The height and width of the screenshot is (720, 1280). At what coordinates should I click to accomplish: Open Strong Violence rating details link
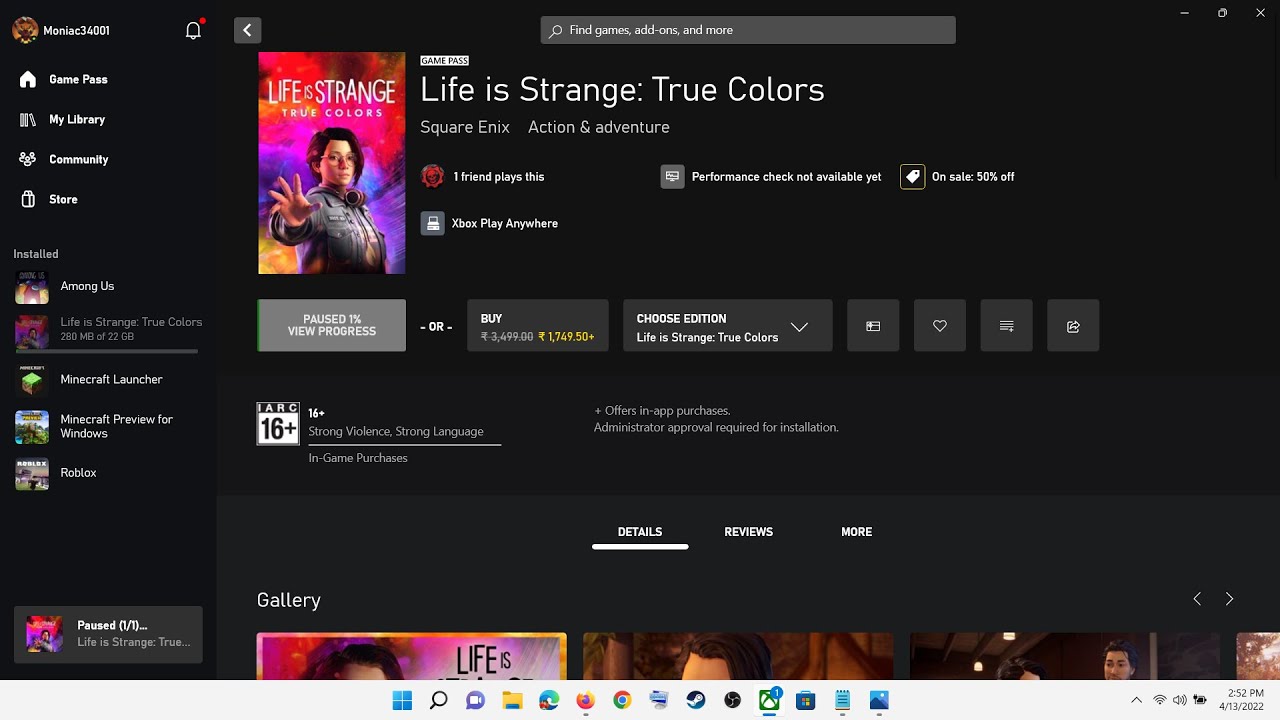pyautogui.click(x=396, y=431)
